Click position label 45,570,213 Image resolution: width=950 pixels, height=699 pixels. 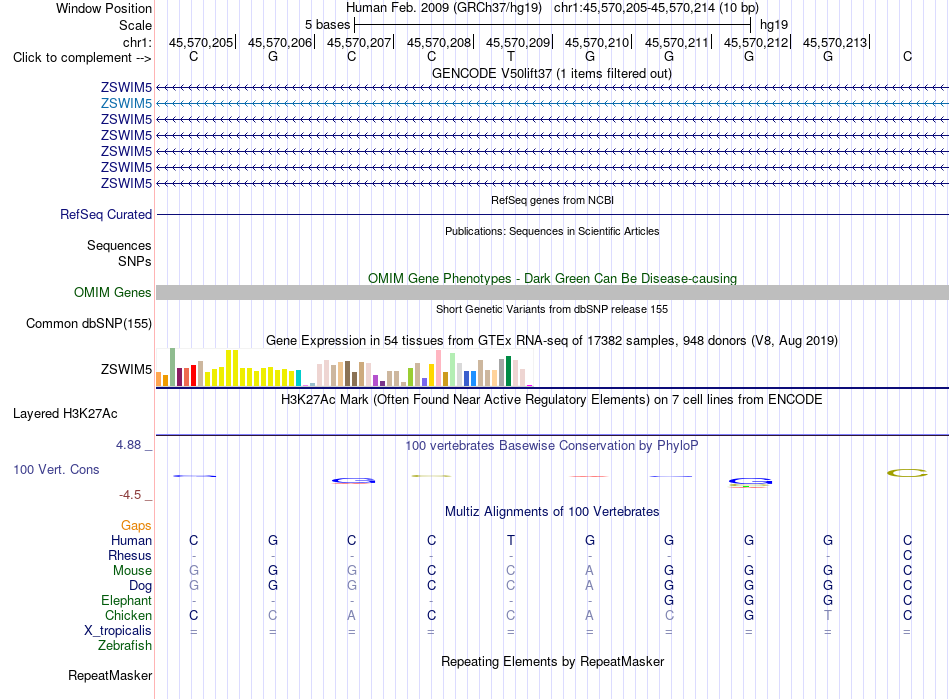click(835, 42)
